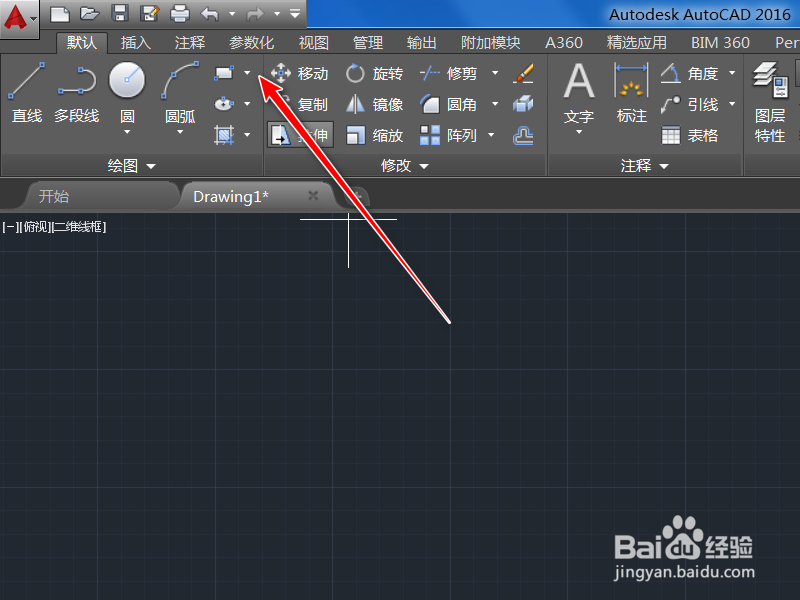This screenshot has width=800, height=600.
Task: Open the 圆角 fillet dropdown arrow
Action: coord(495,104)
